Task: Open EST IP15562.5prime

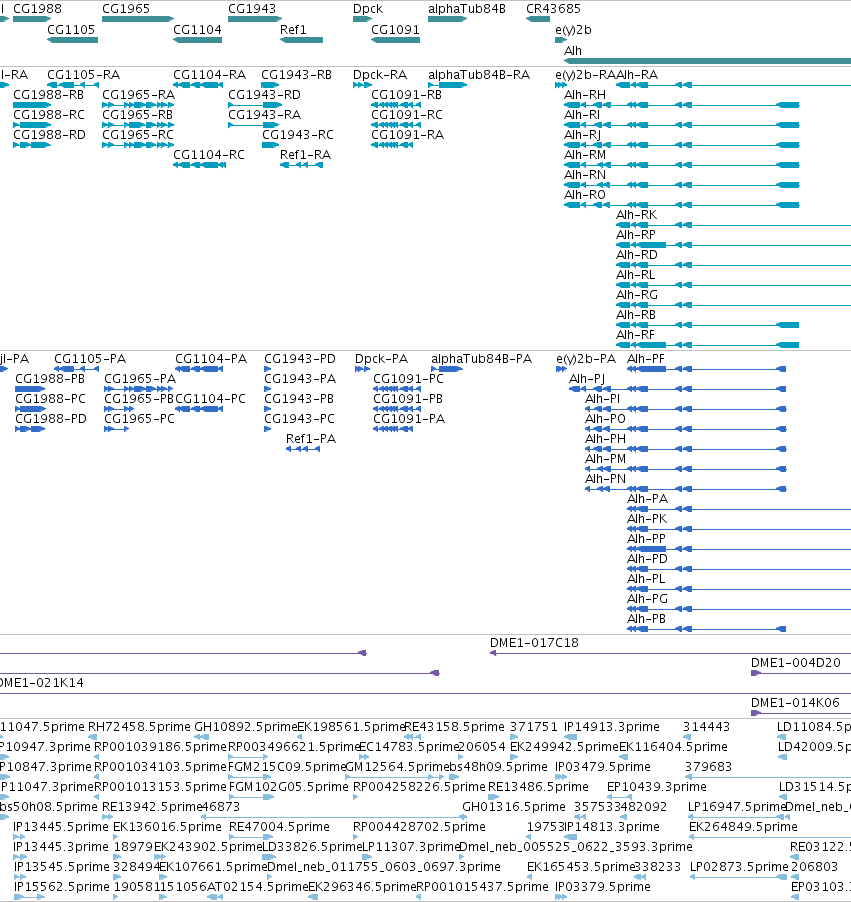Action: tap(62, 887)
